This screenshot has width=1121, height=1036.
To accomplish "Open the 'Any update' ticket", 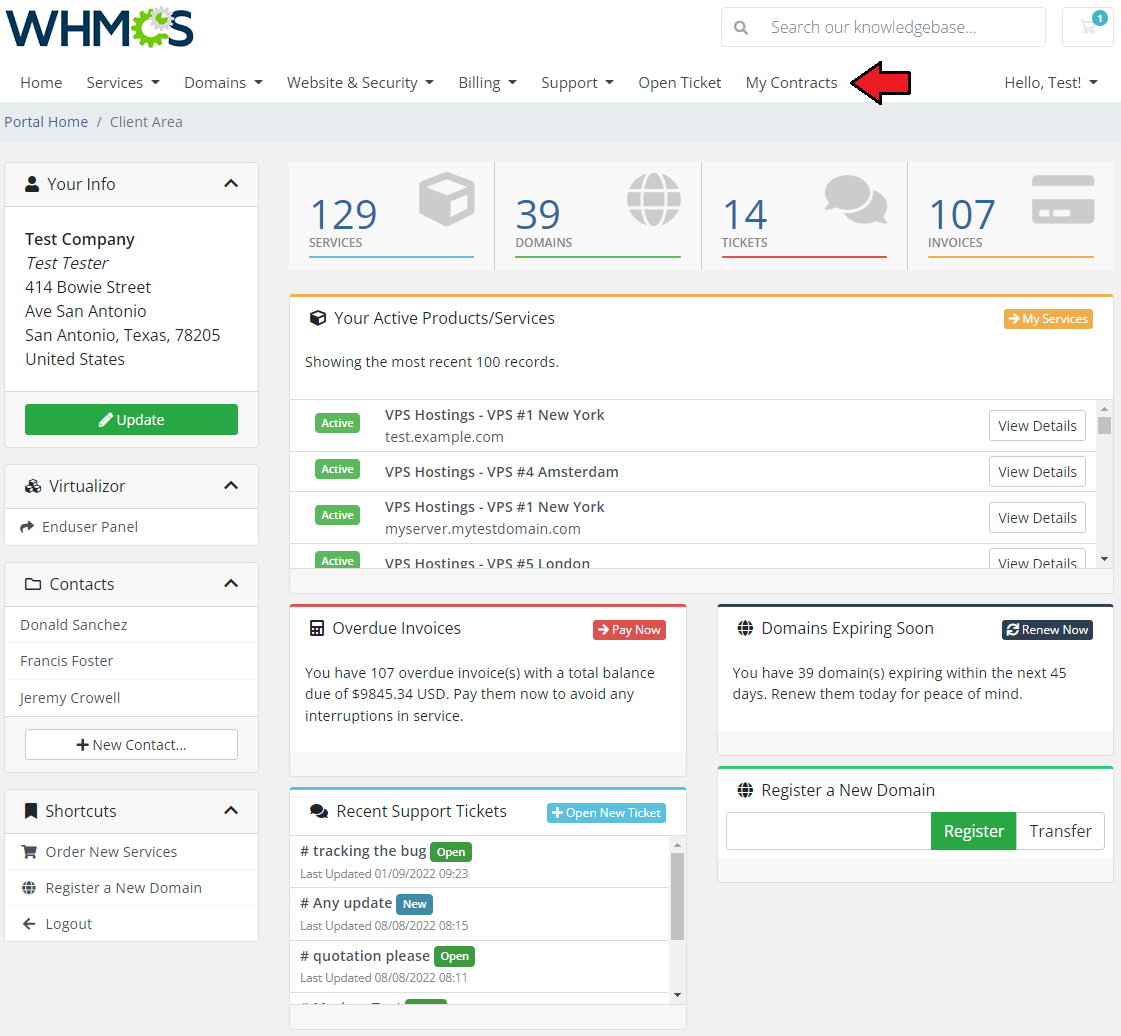I will pyautogui.click(x=346, y=903).
